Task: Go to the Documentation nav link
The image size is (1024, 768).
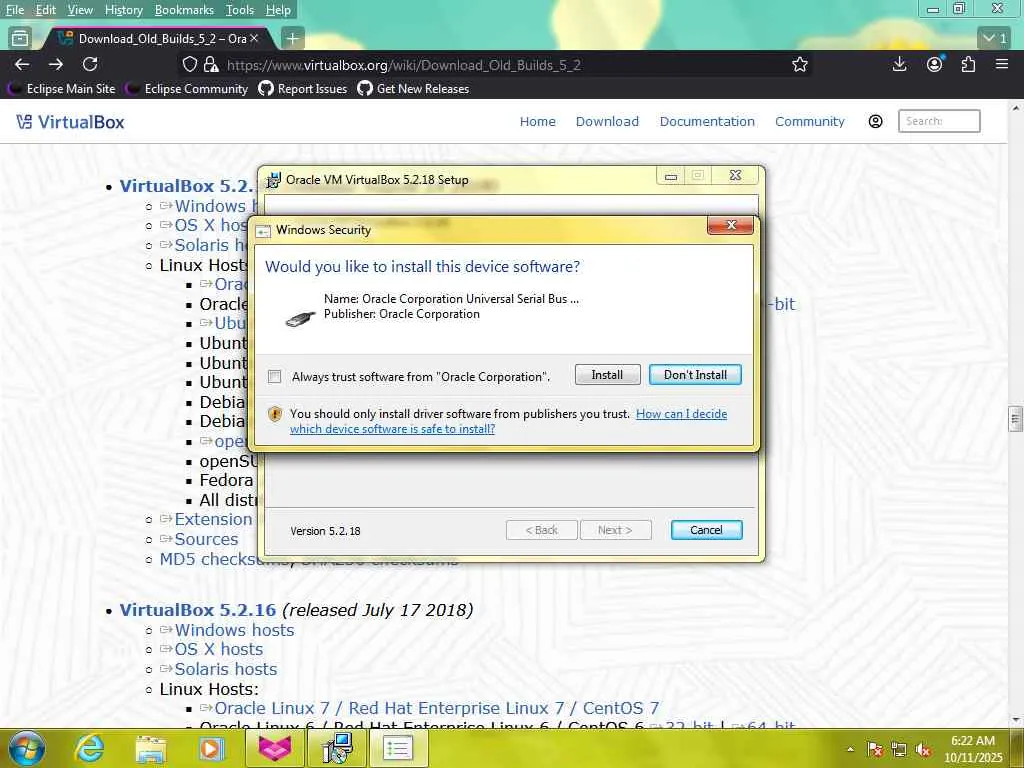Action: [x=707, y=121]
